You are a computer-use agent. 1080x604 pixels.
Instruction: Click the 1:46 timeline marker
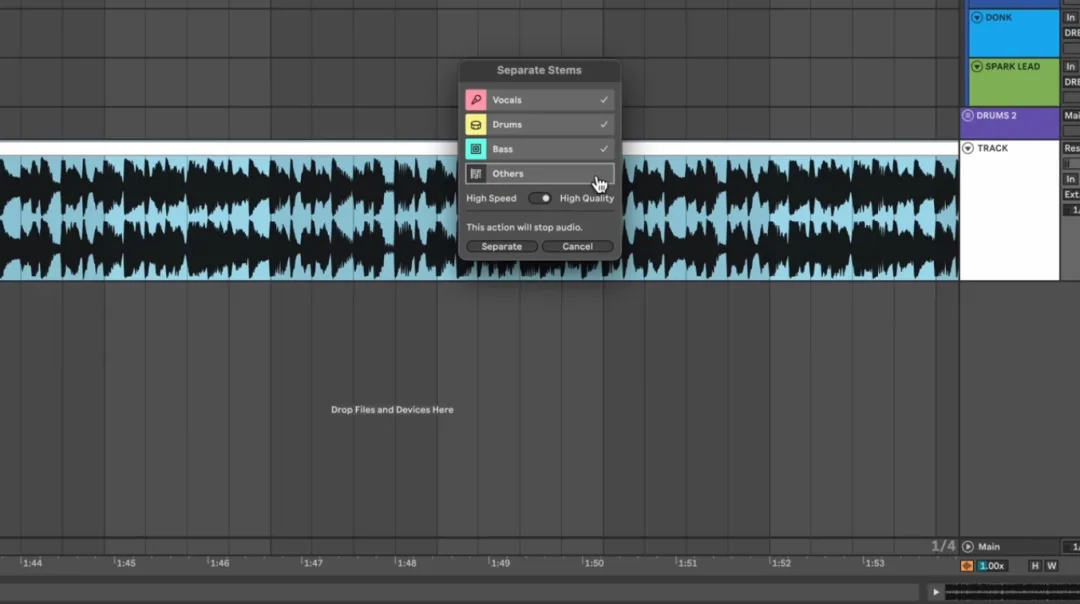pos(220,563)
